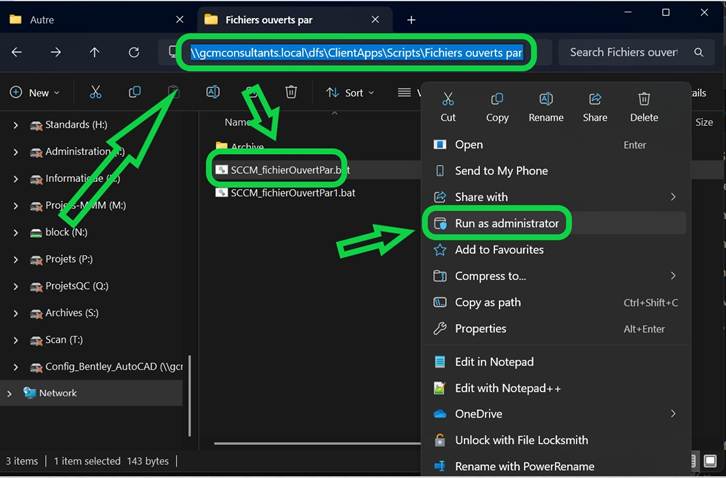Click the toolbar Cut scissors icon
This screenshot has height=478, width=726.
pyautogui.click(x=95, y=92)
